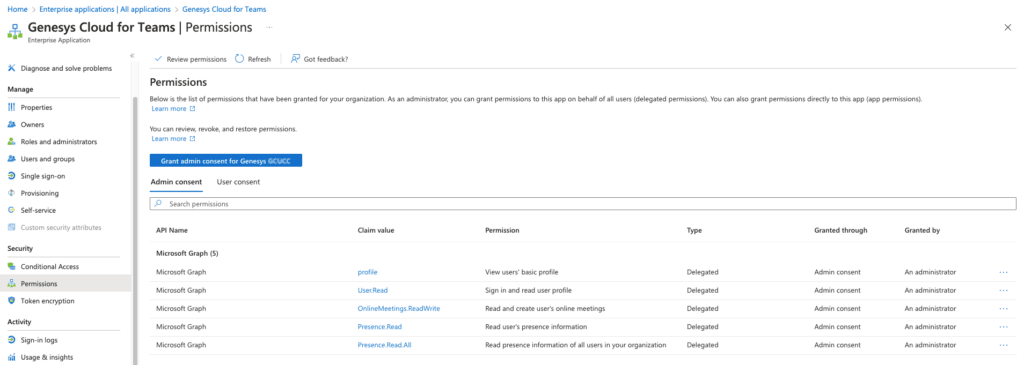
Task: Click the Got feedback person icon
Action: point(296,59)
